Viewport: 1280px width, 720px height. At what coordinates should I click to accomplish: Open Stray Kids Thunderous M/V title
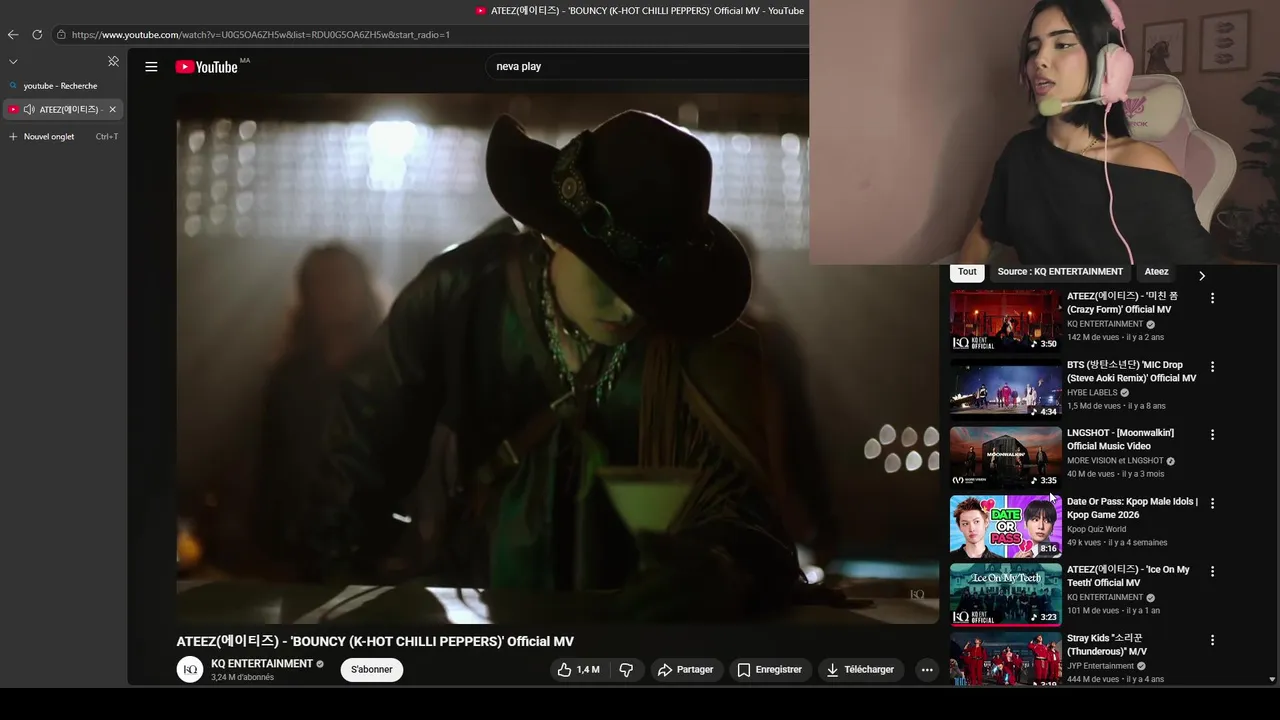tap(1107, 644)
